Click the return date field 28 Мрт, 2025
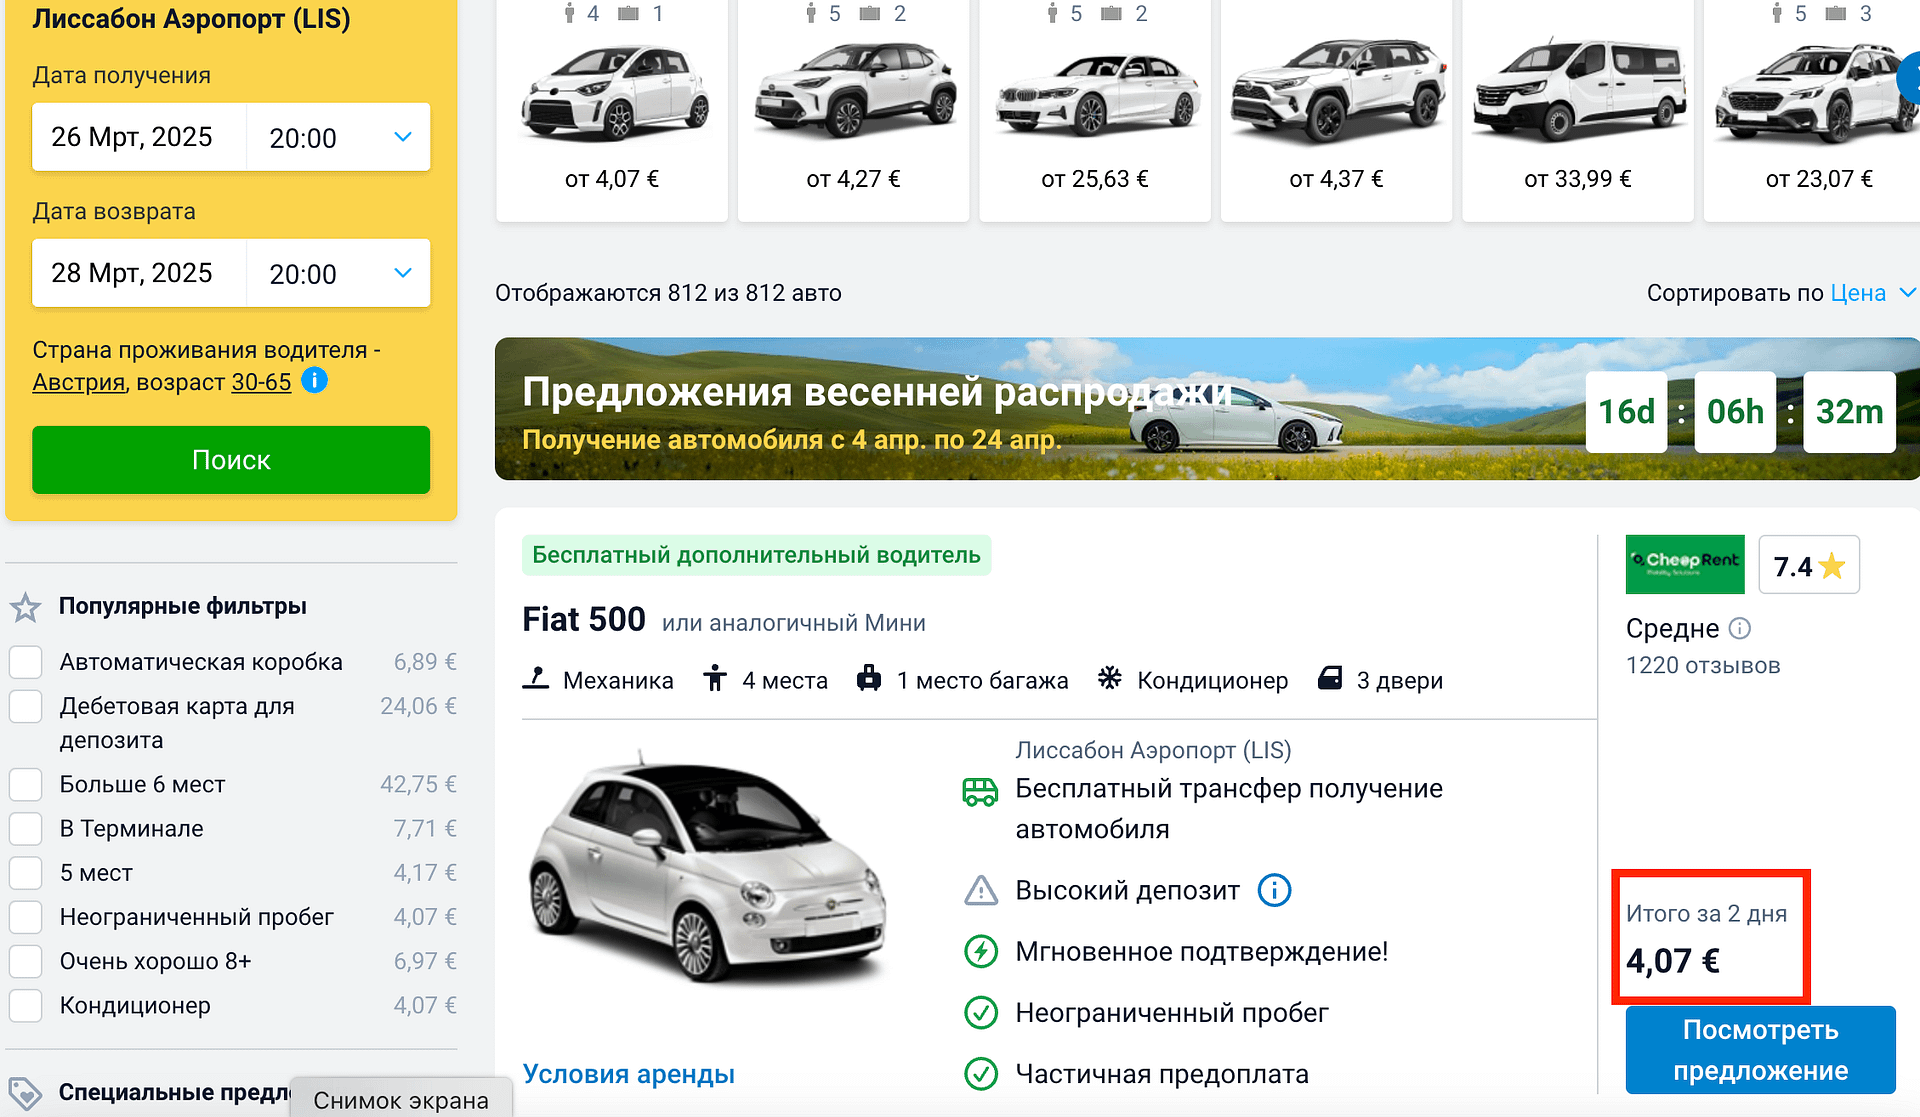Screen dimensions: 1920x1117 (139, 273)
